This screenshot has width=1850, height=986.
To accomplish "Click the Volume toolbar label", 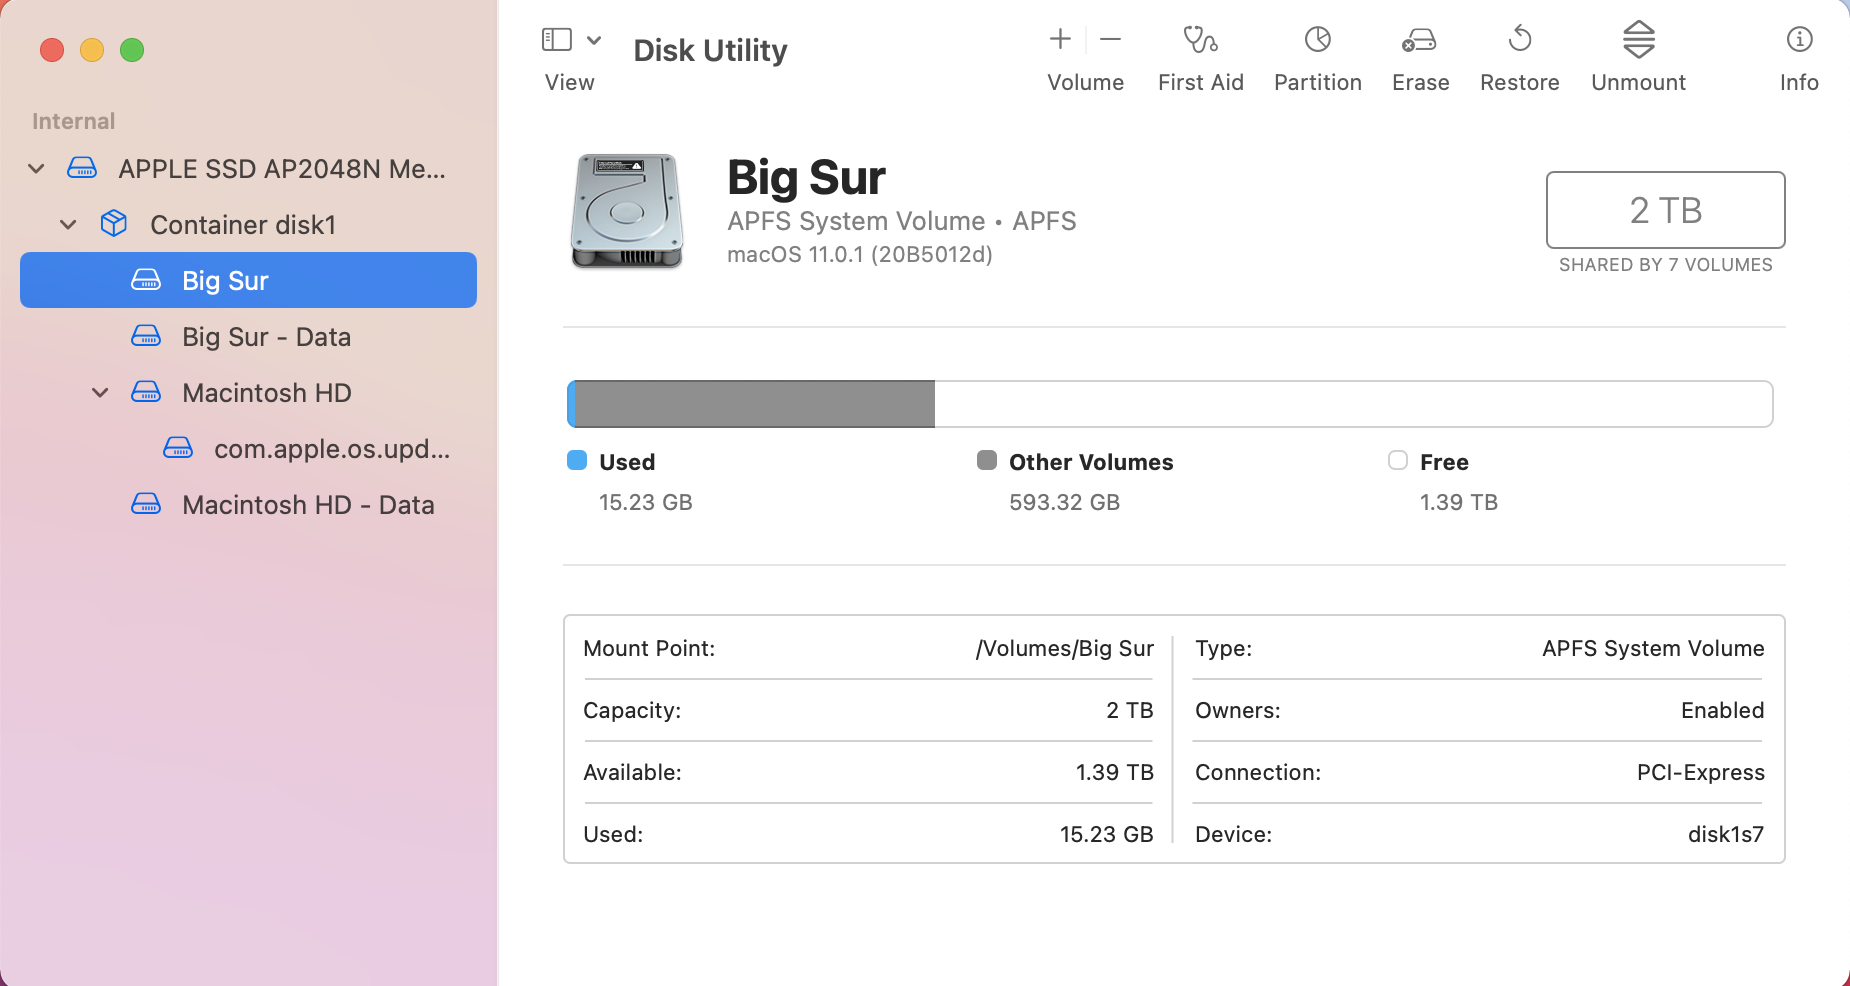I will point(1086,83).
